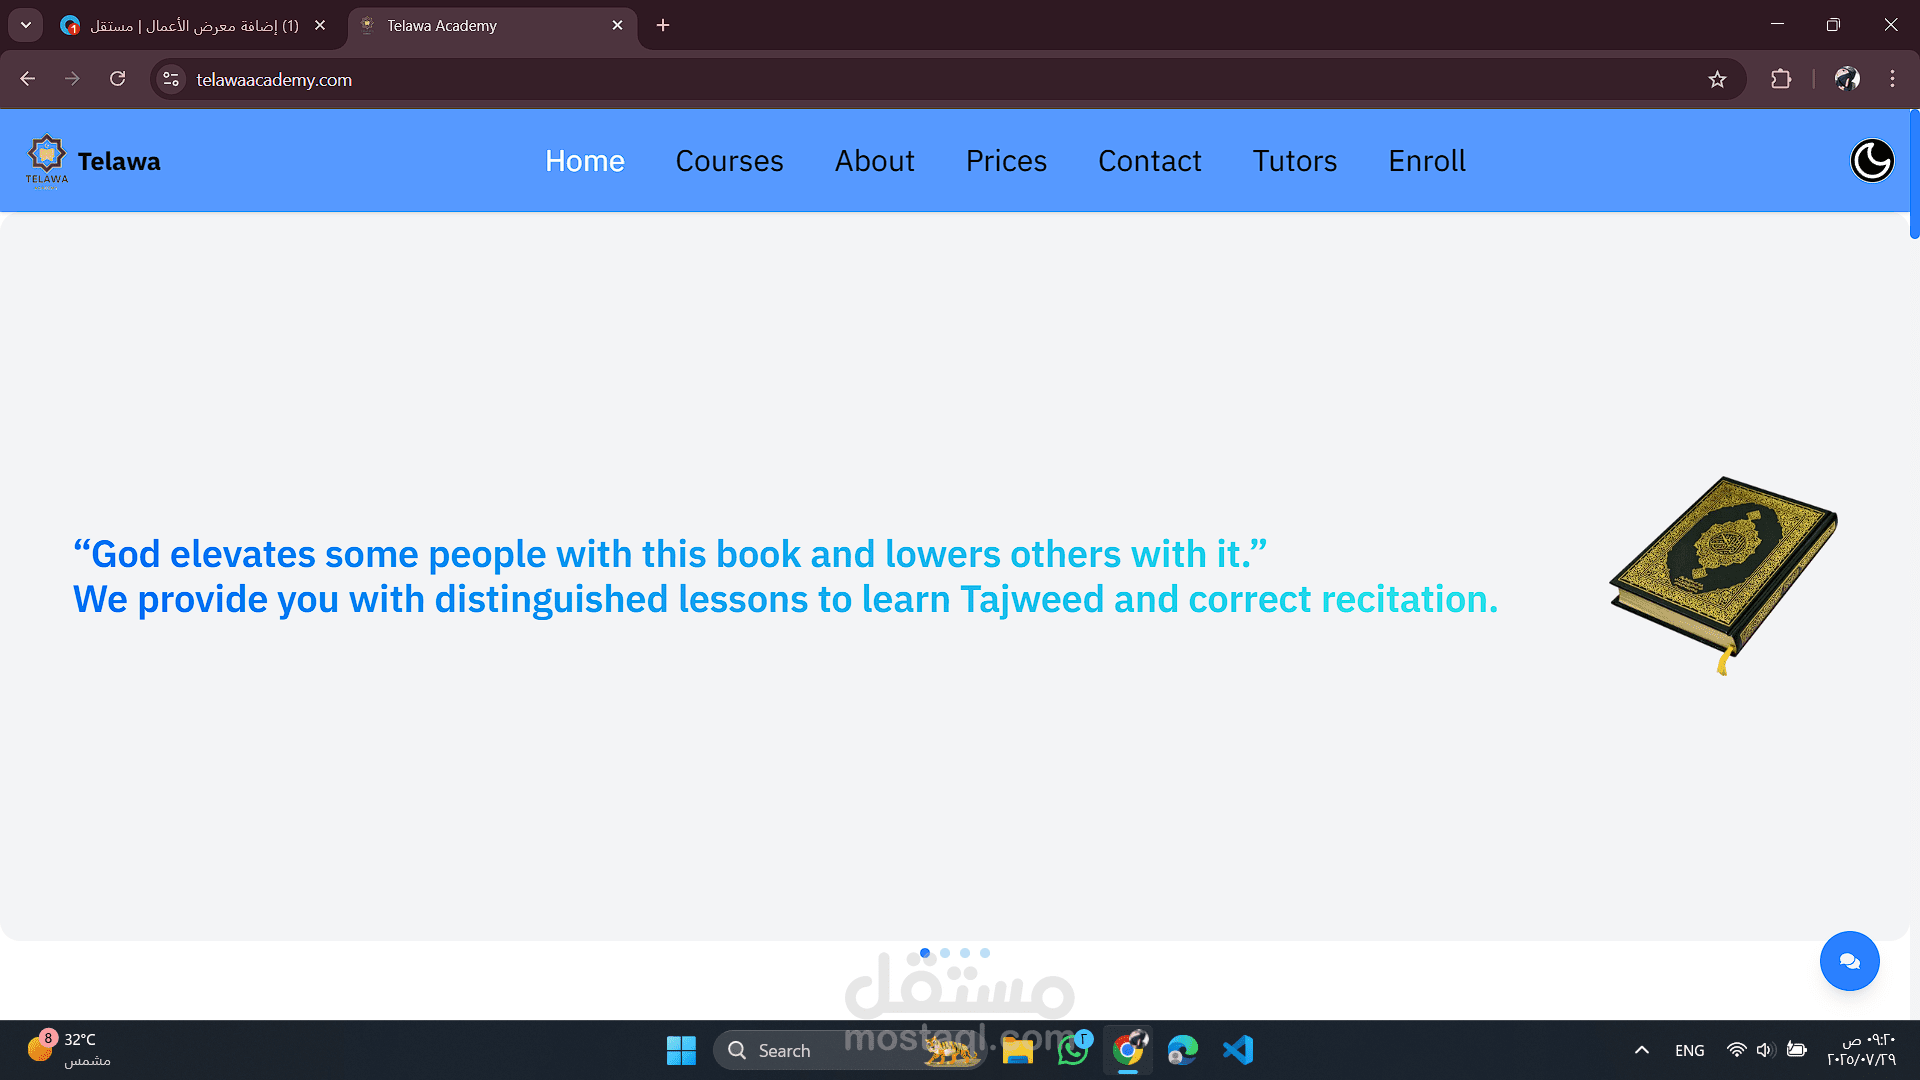Open the browser profile avatar
Screen dimensions: 1920x1080
click(1847, 79)
